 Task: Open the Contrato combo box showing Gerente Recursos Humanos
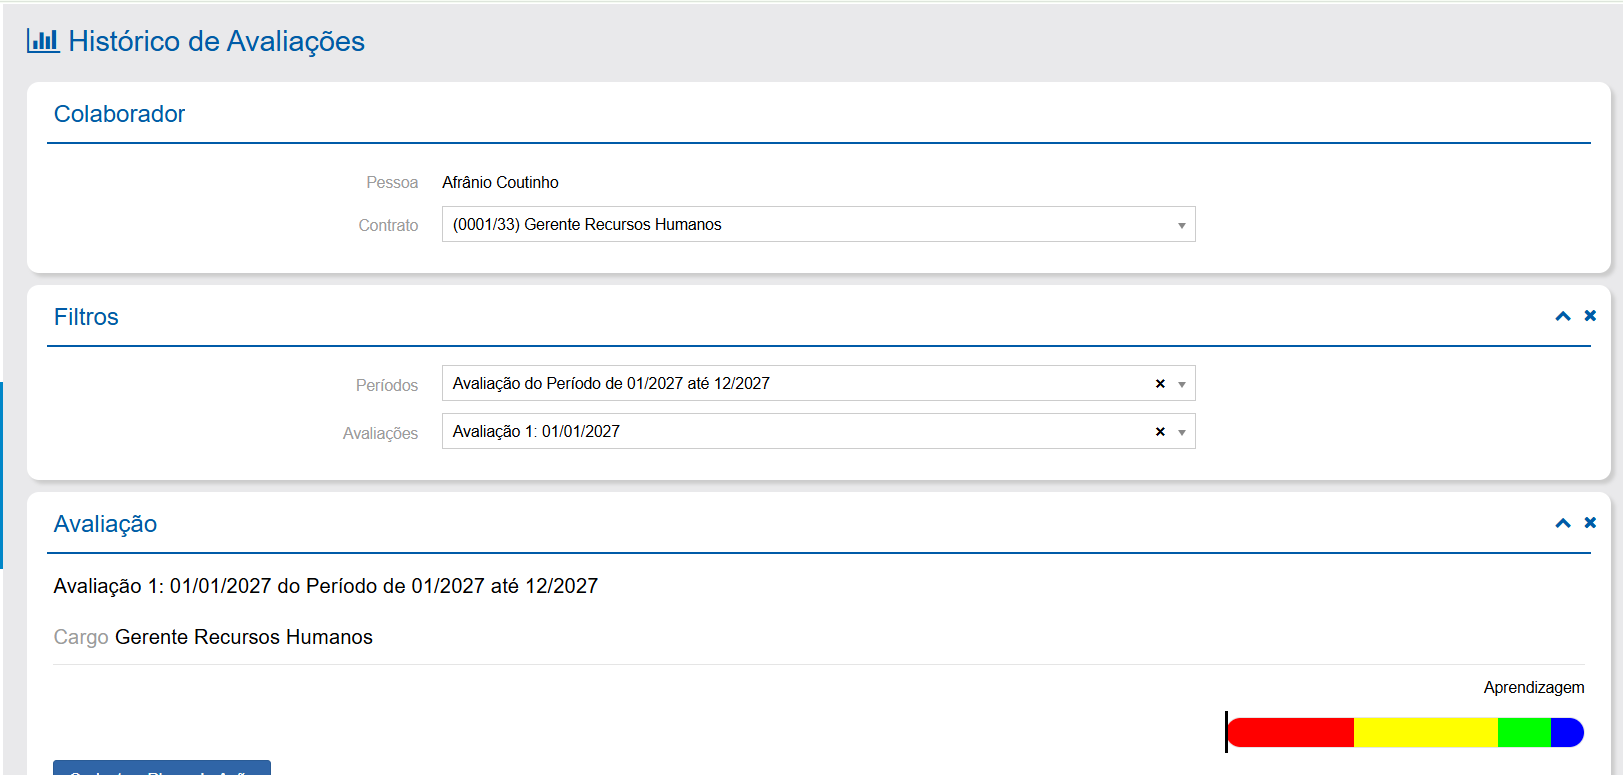click(x=800, y=224)
